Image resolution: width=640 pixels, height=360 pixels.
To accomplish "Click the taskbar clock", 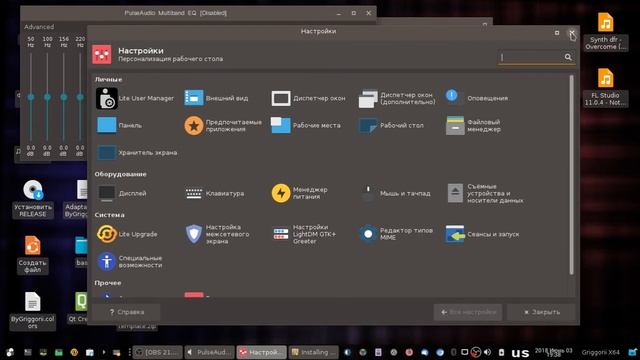I will tap(553, 352).
